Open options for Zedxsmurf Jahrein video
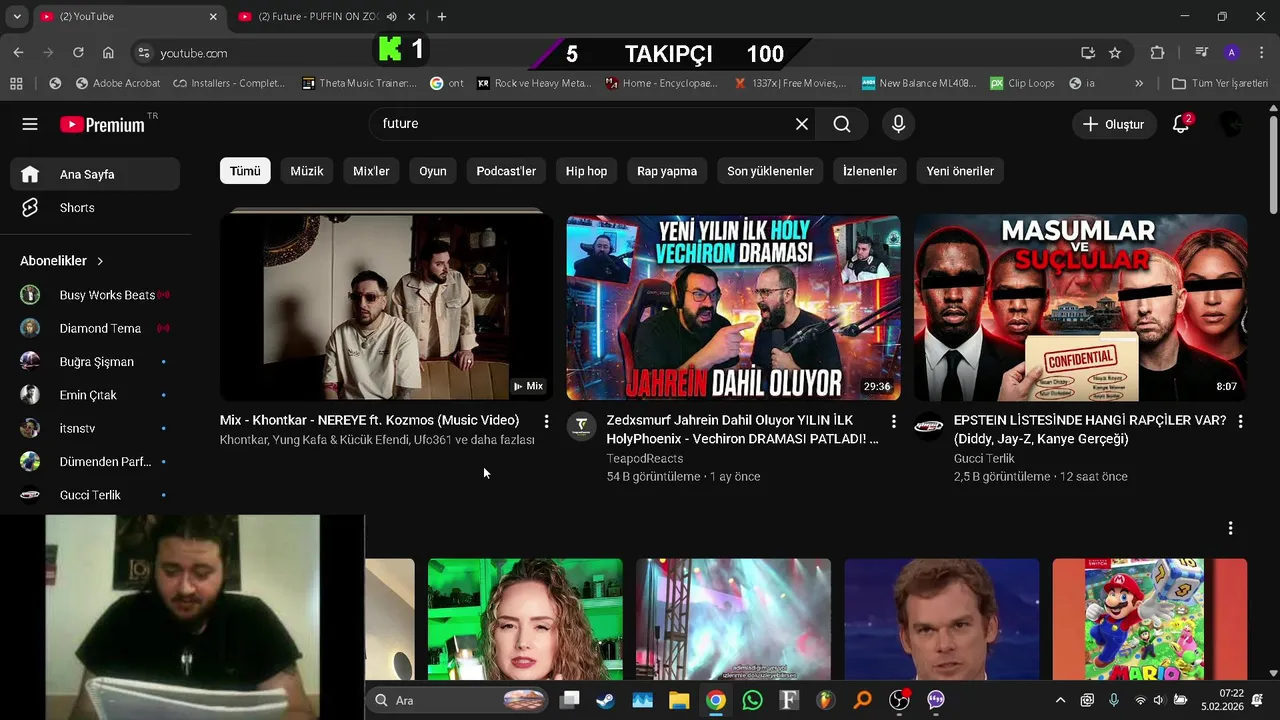Image resolution: width=1280 pixels, height=720 pixels. (x=893, y=422)
